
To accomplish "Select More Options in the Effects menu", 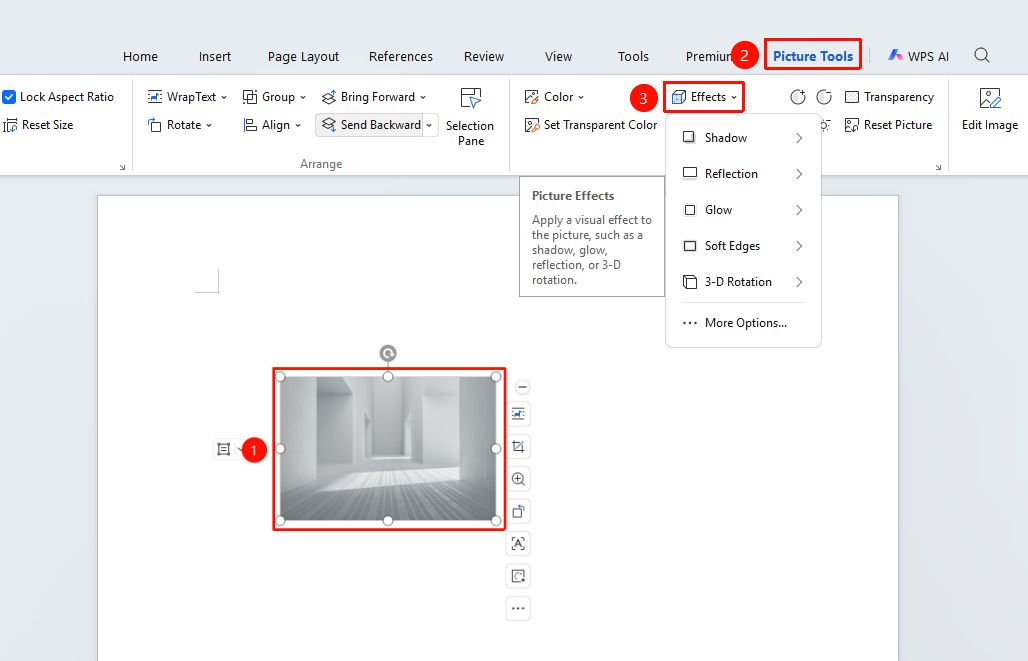I will [743, 323].
